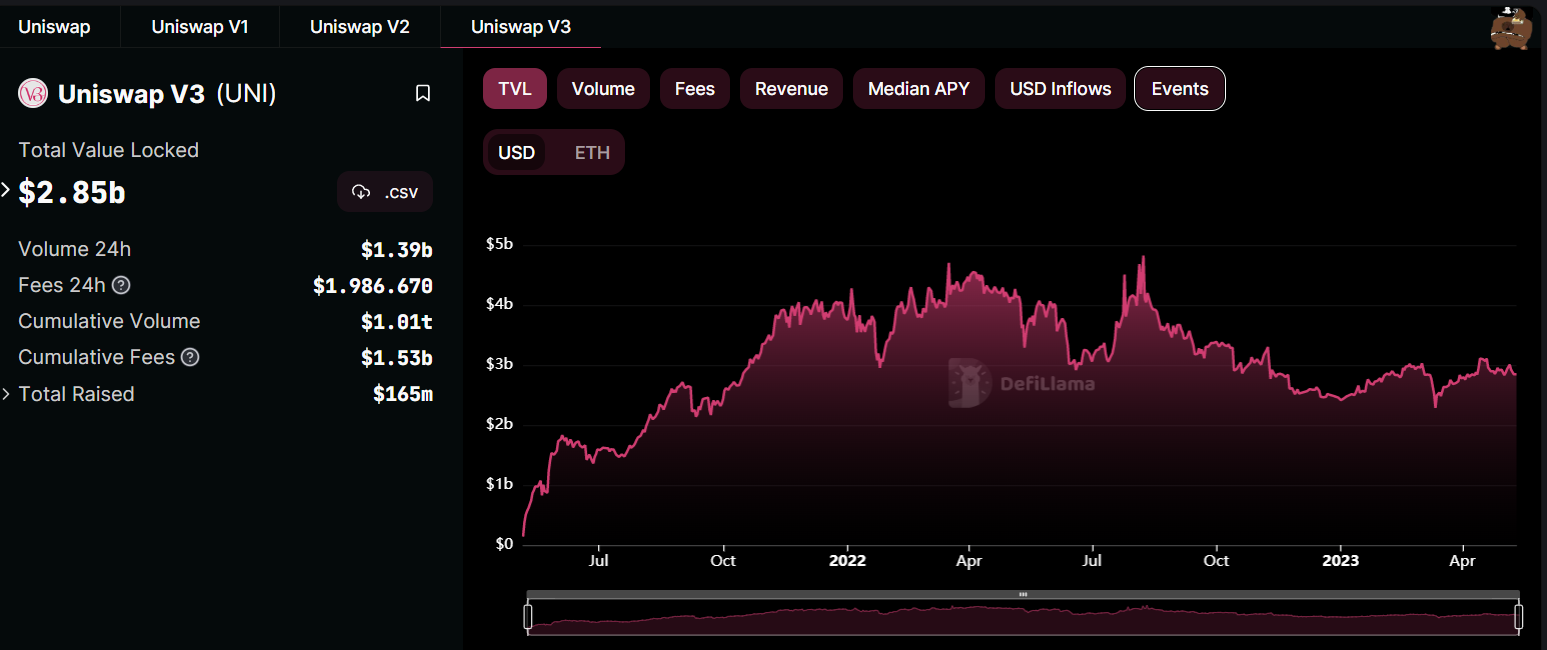Open the Cumulative Fees help tooltip icon
Viewport: 1547px width, 650px height.
click(x=190, y=357)
